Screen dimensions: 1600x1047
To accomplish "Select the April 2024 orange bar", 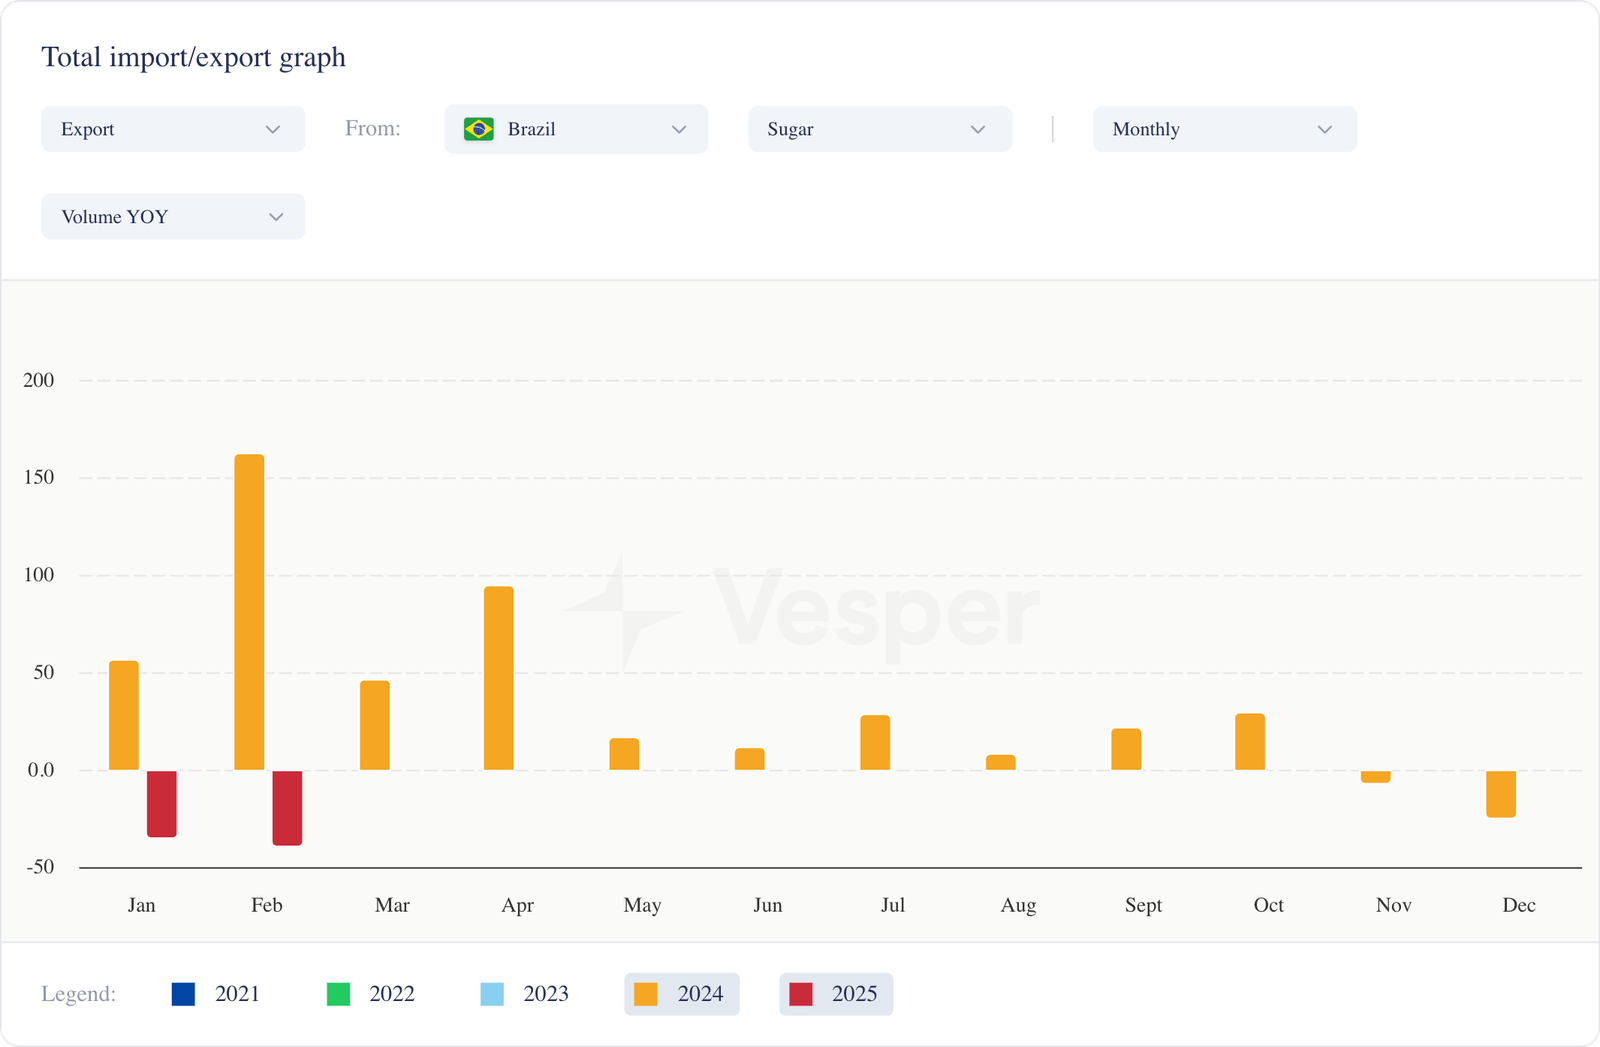I will click(499, 678).
